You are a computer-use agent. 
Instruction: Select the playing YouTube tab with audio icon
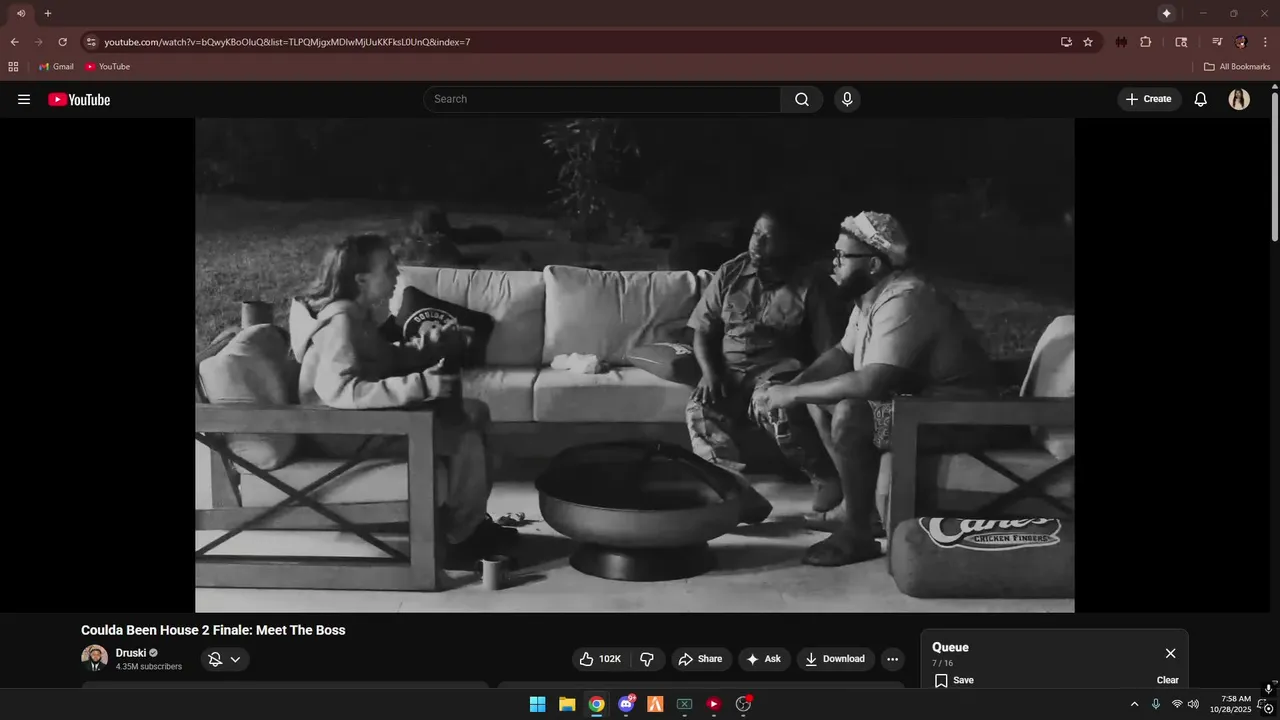click(21, 13)
